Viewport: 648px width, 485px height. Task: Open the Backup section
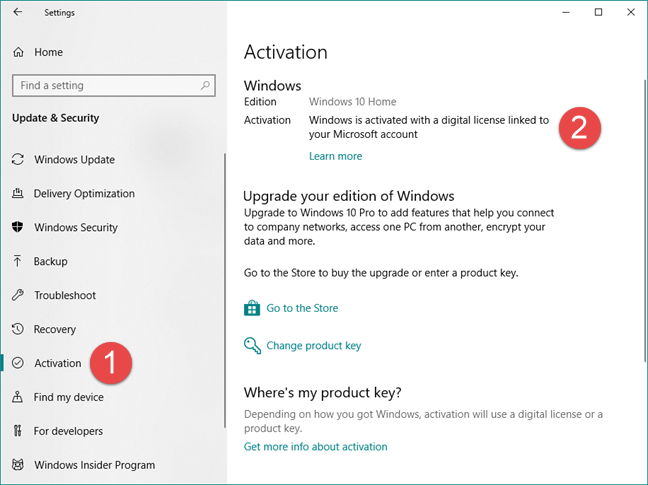pos(50,261)
